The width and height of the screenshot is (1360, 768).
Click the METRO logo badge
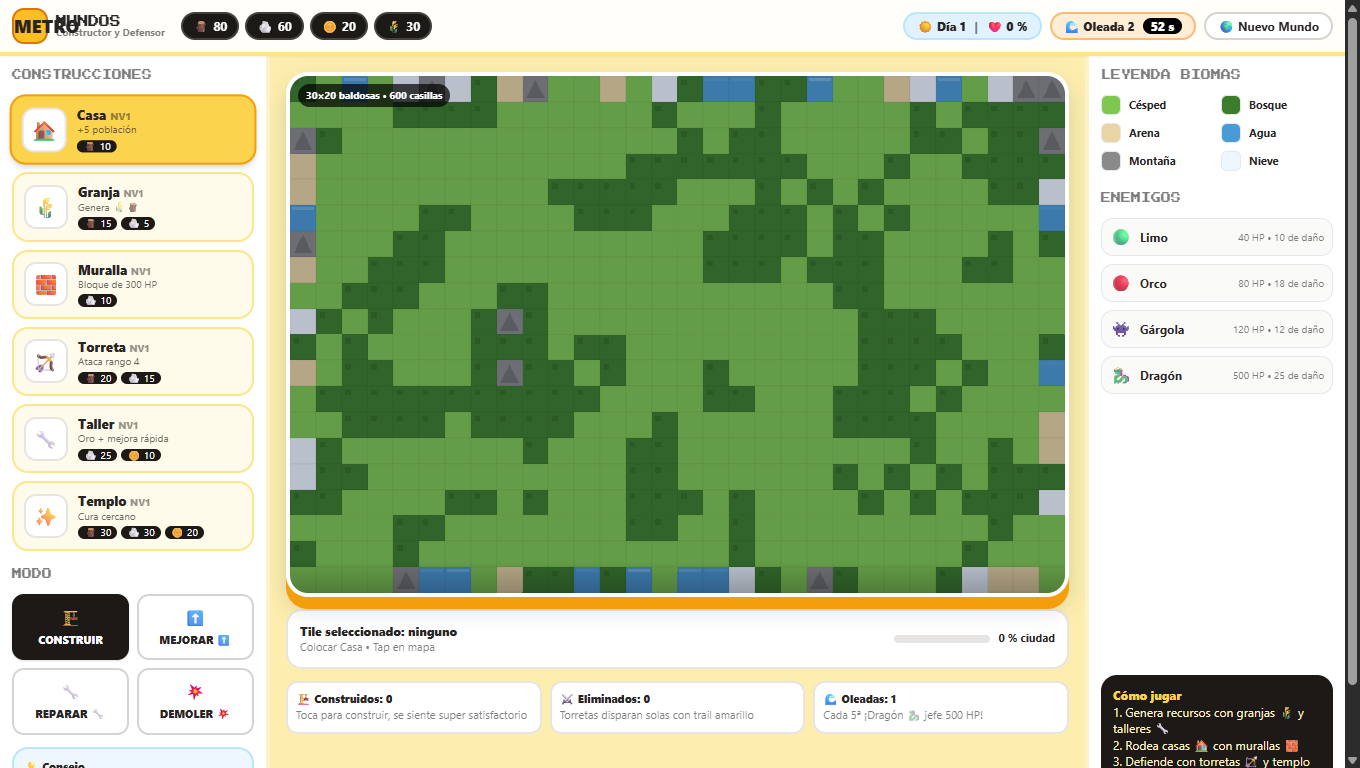tap(30, 27)
